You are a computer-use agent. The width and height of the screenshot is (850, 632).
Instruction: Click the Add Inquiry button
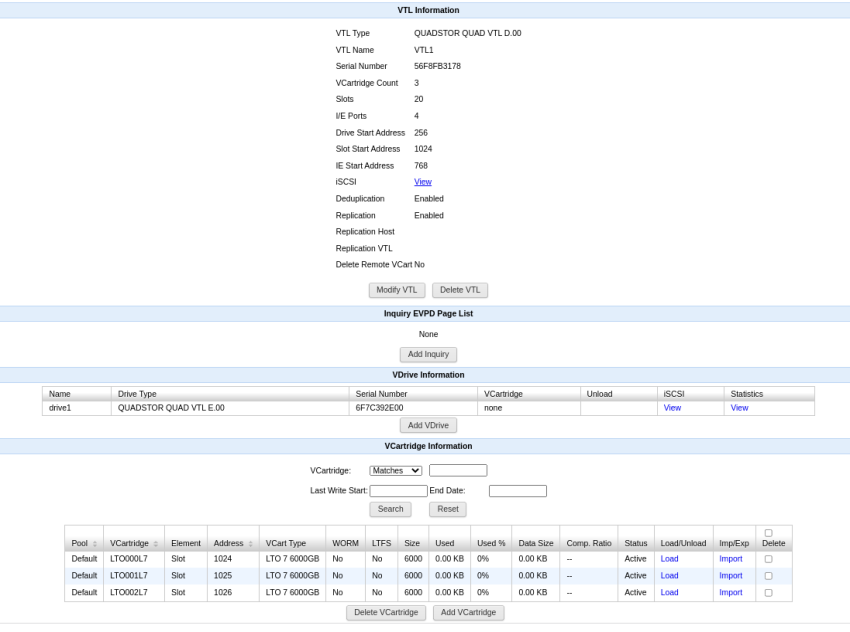(x=428, y=354)
